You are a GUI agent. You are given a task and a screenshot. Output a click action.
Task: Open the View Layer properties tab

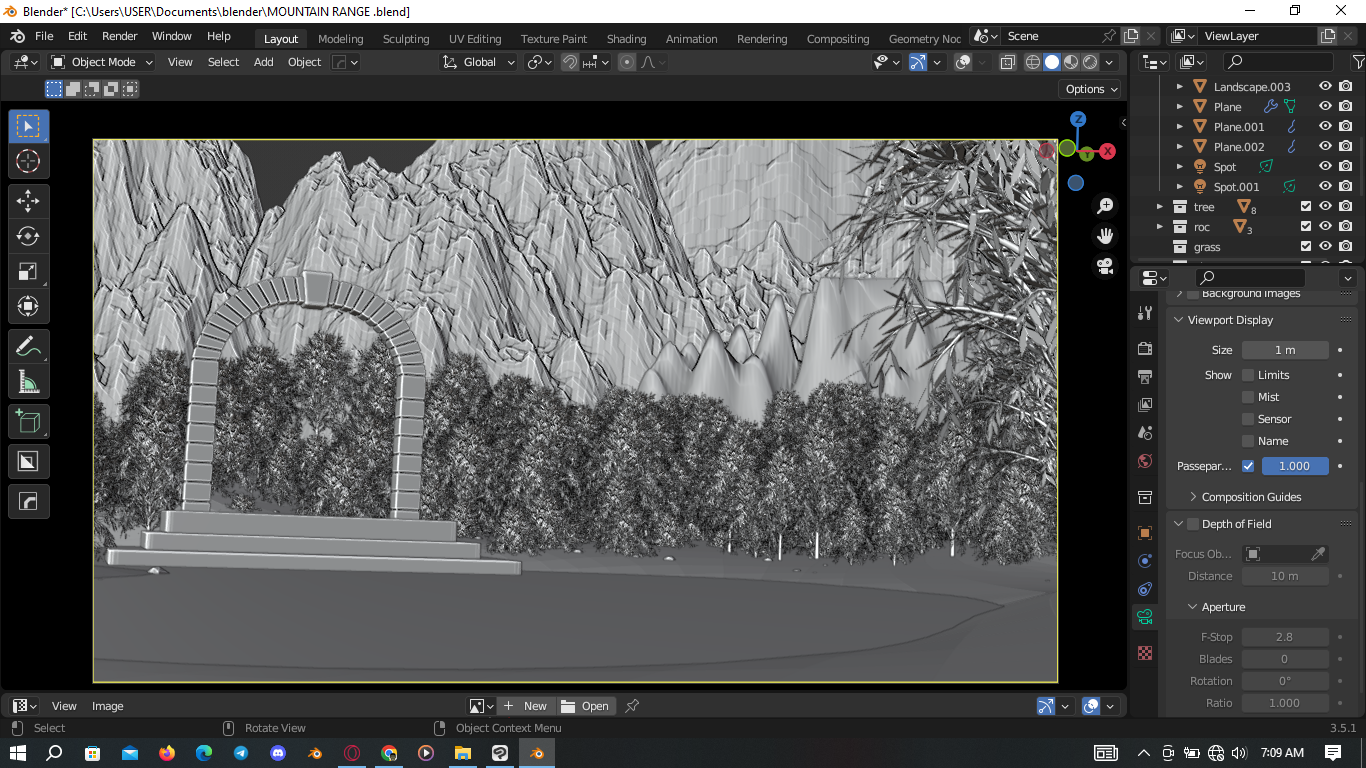click(x=1145, y=405)
